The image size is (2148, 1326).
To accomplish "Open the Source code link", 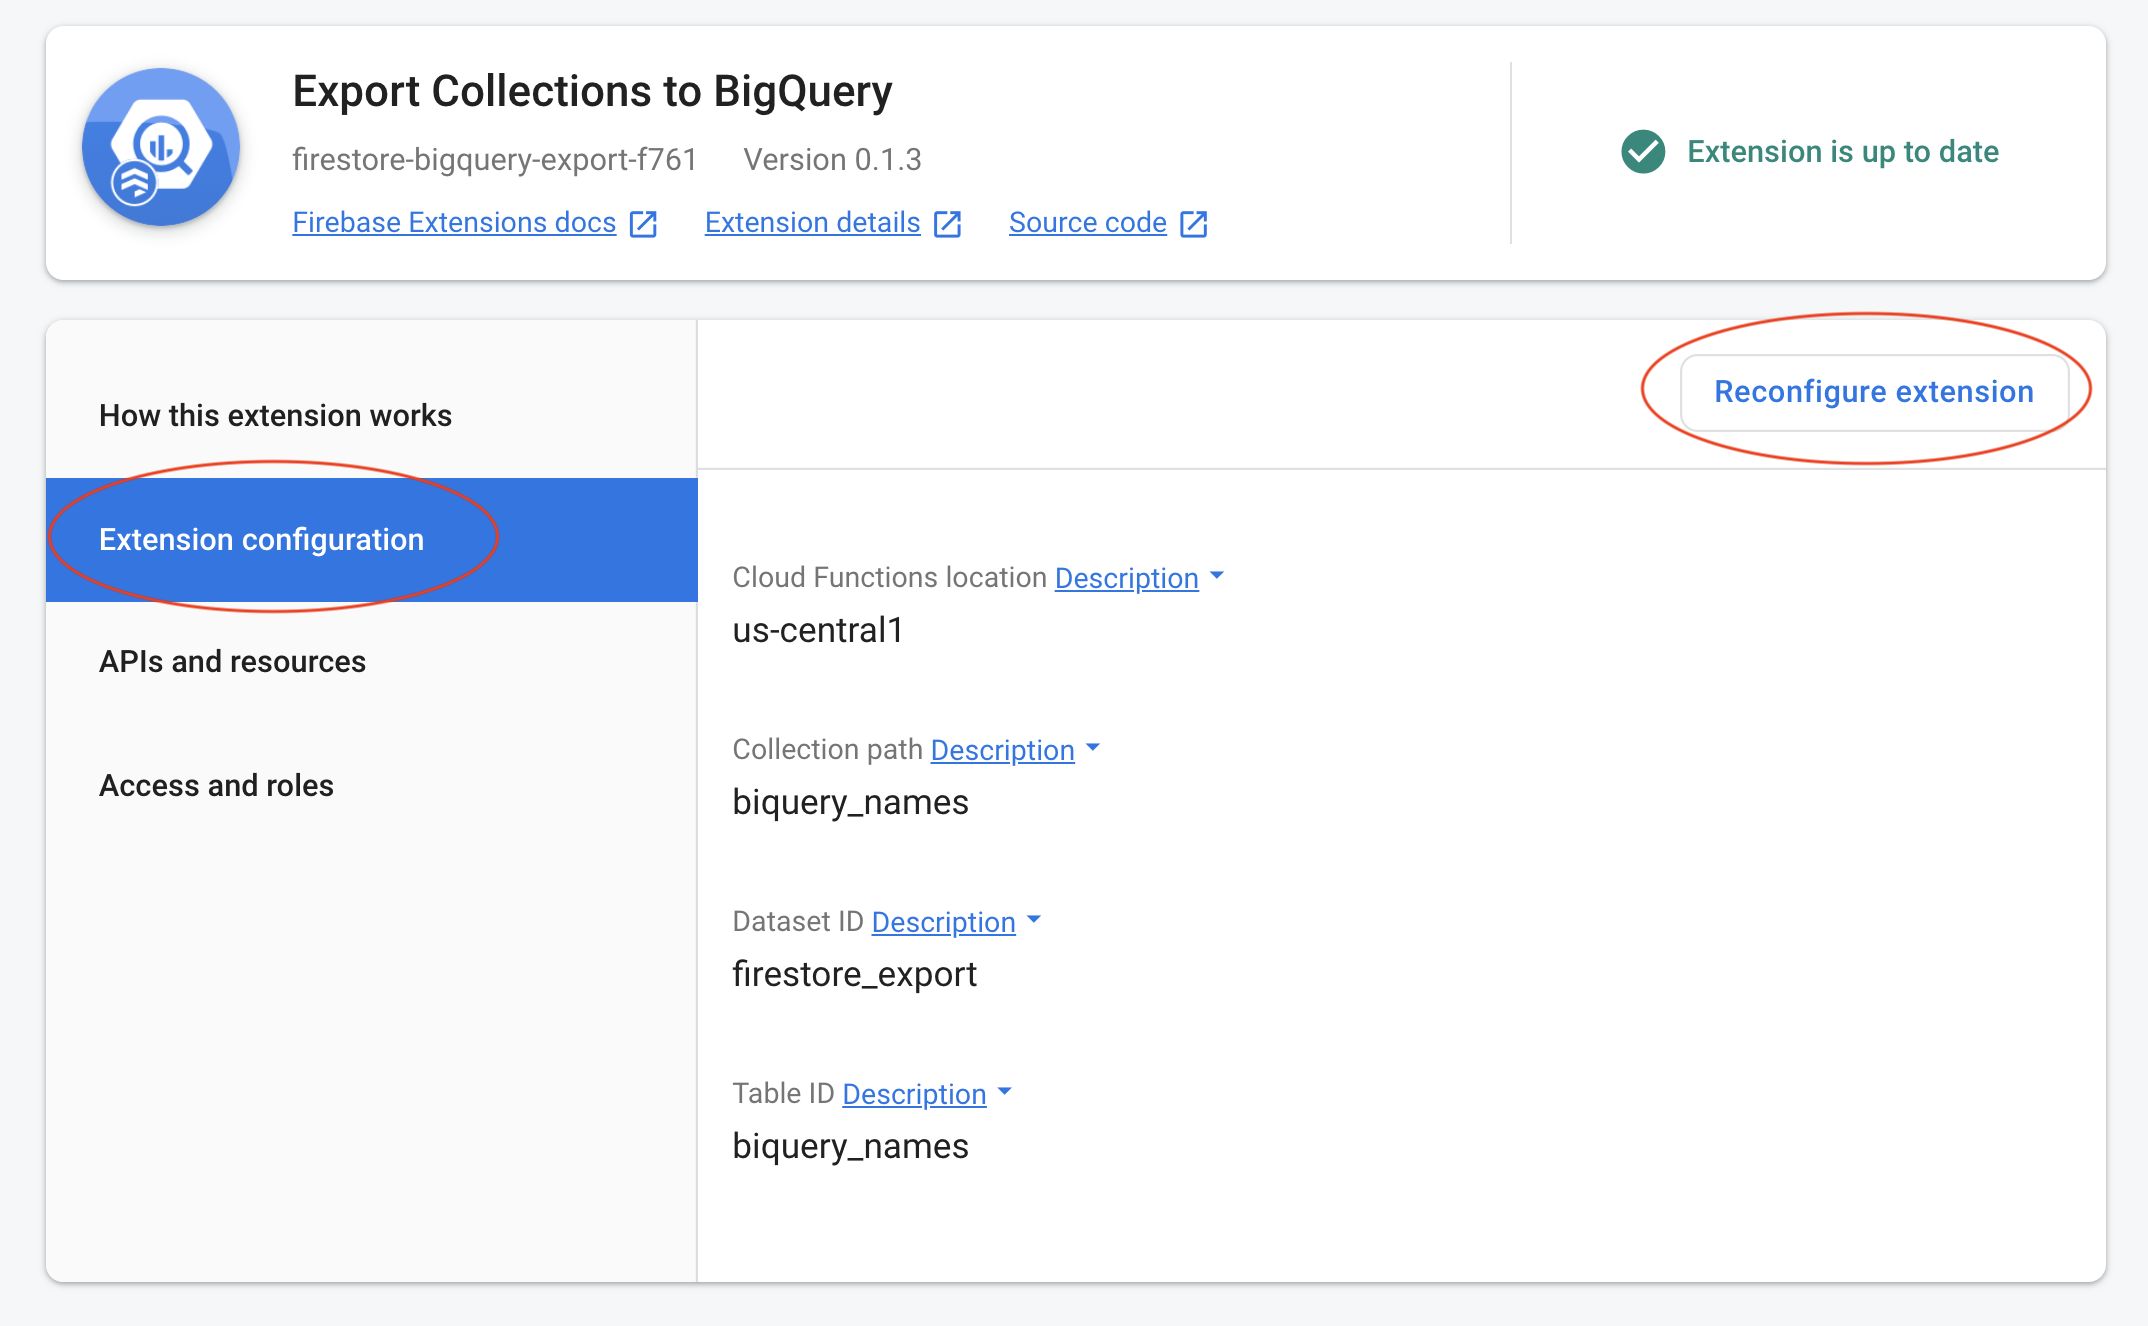I will click(1087, 222).
